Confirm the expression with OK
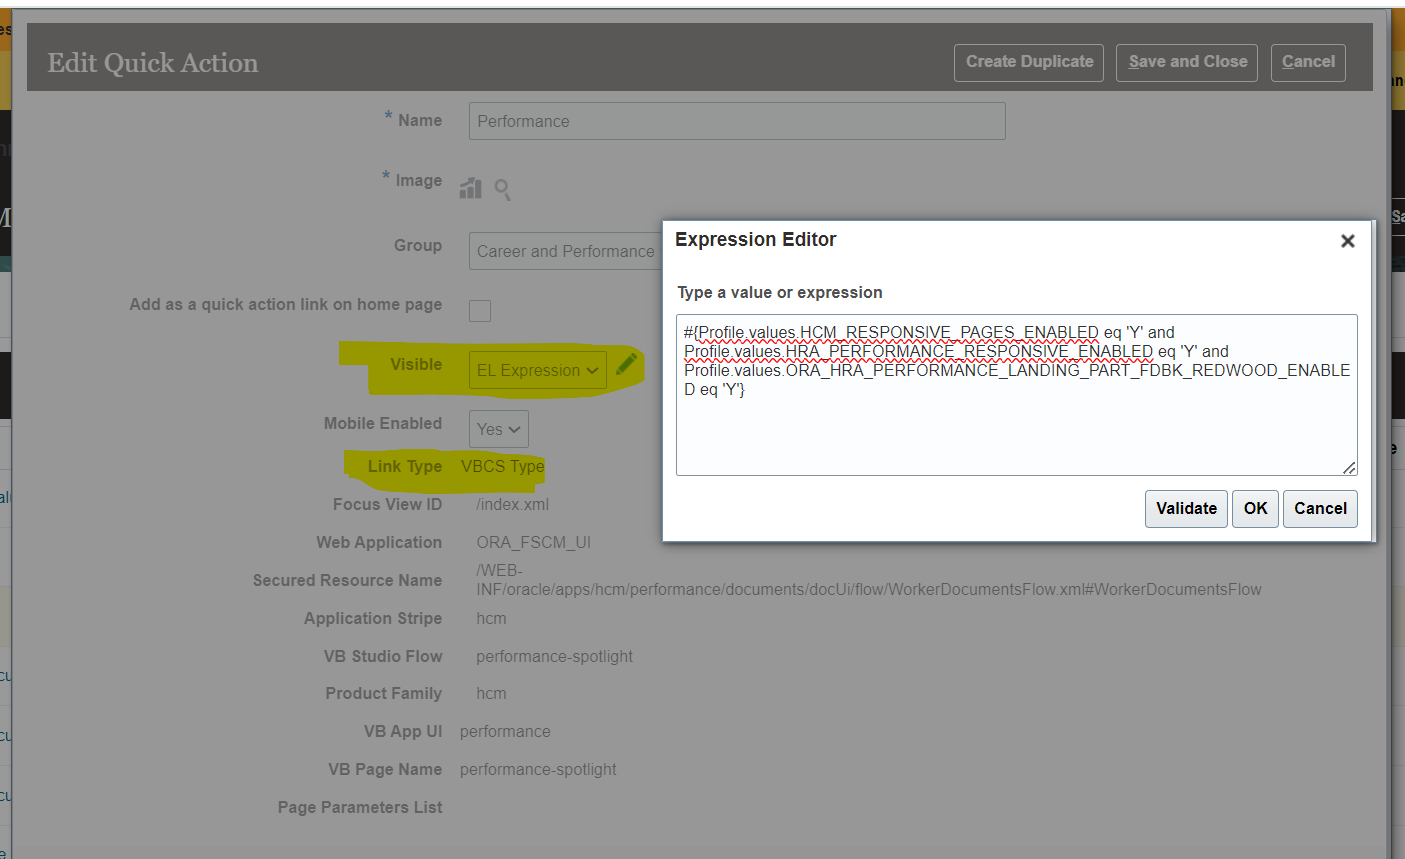 click(1255, 508)
